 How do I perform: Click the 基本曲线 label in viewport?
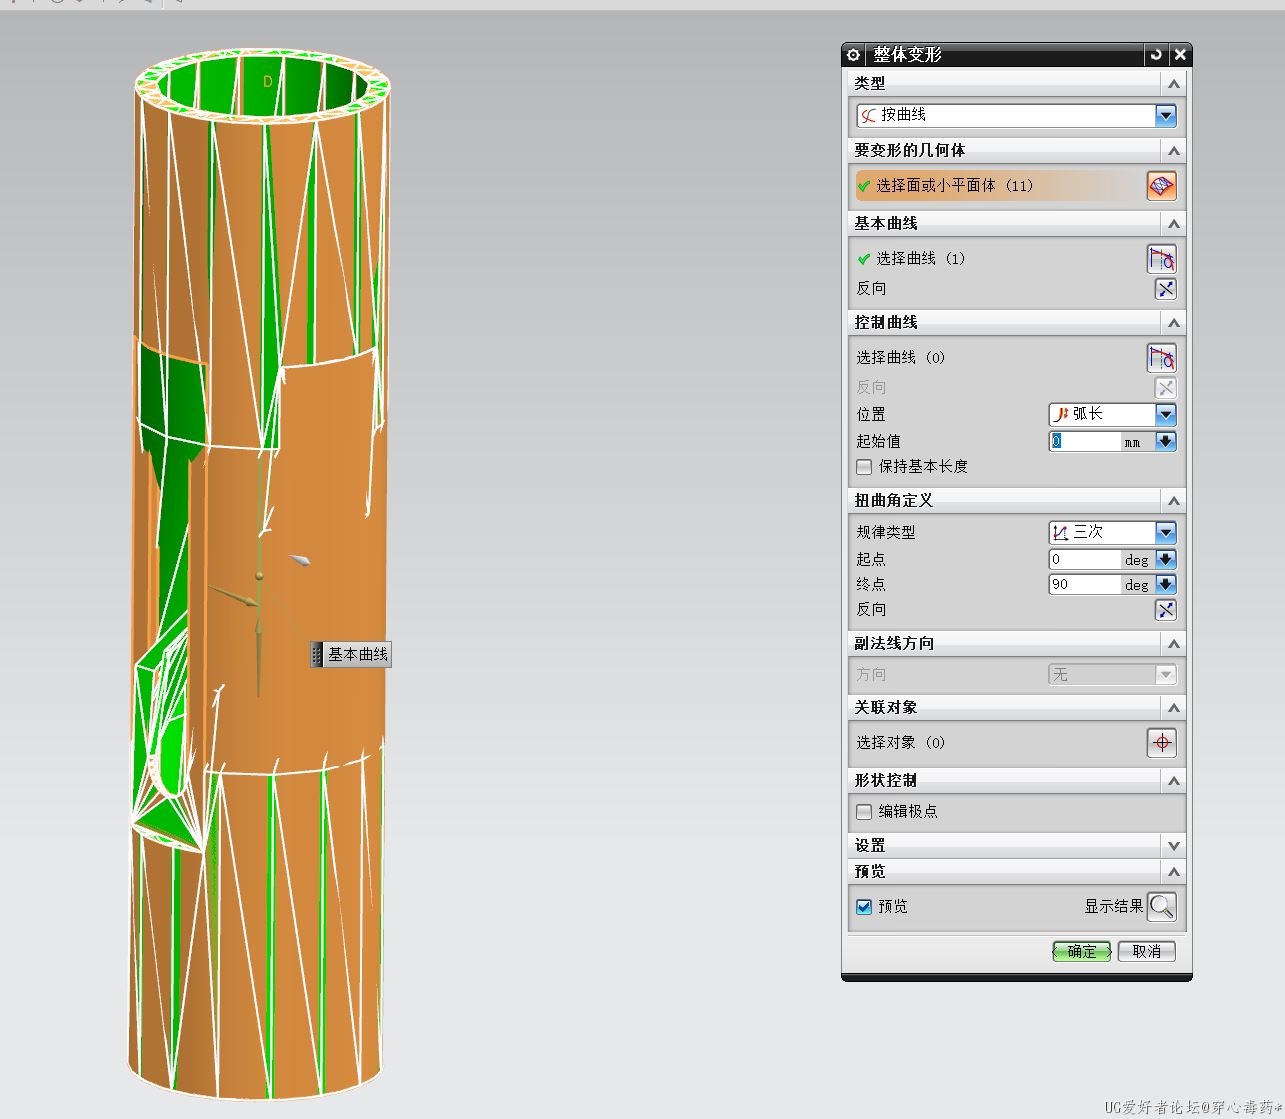click(x=357, y=655)
